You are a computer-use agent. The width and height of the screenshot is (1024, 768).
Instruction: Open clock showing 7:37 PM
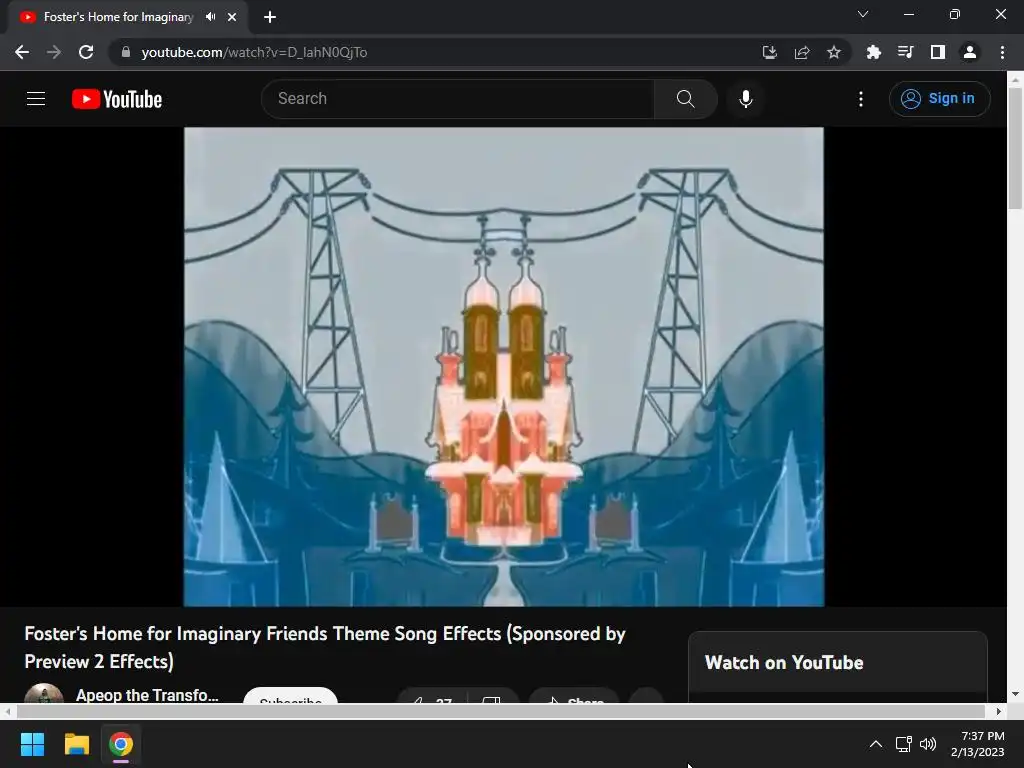click(978, 744)
